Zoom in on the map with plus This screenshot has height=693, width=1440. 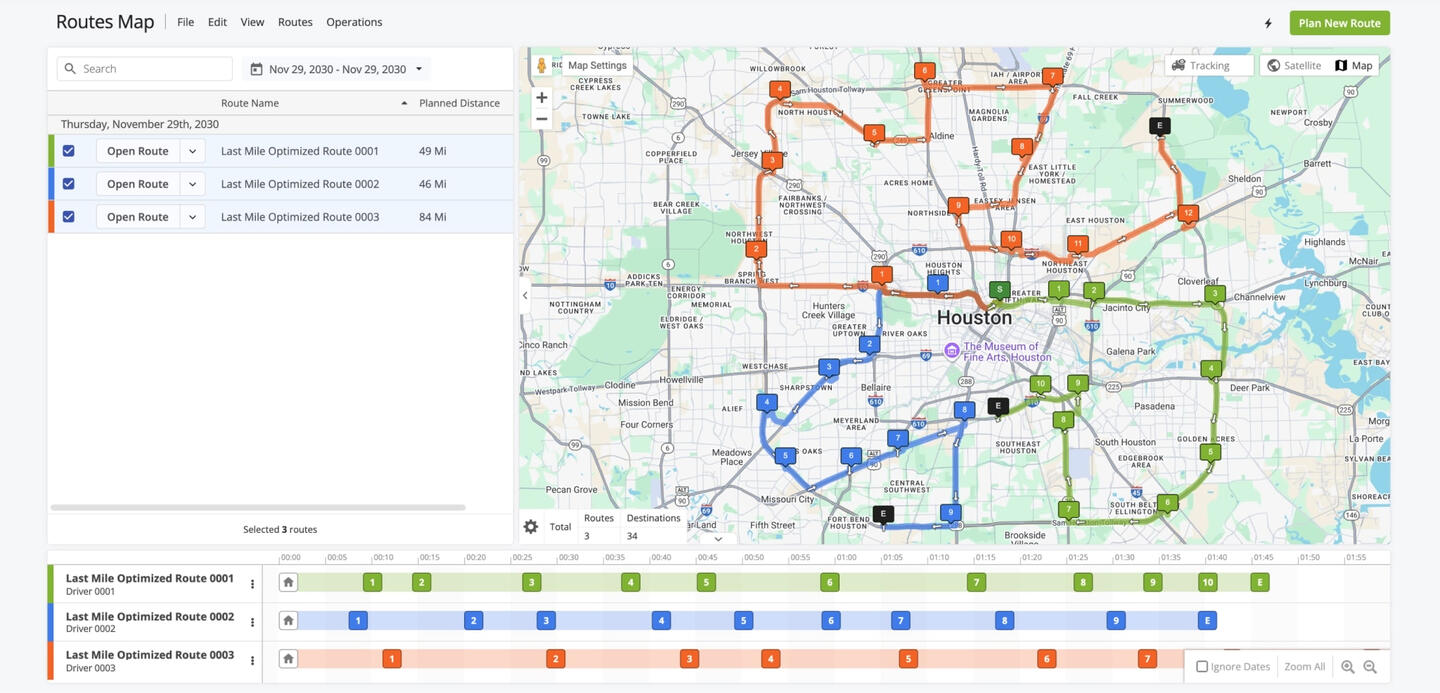click(542, 98)
